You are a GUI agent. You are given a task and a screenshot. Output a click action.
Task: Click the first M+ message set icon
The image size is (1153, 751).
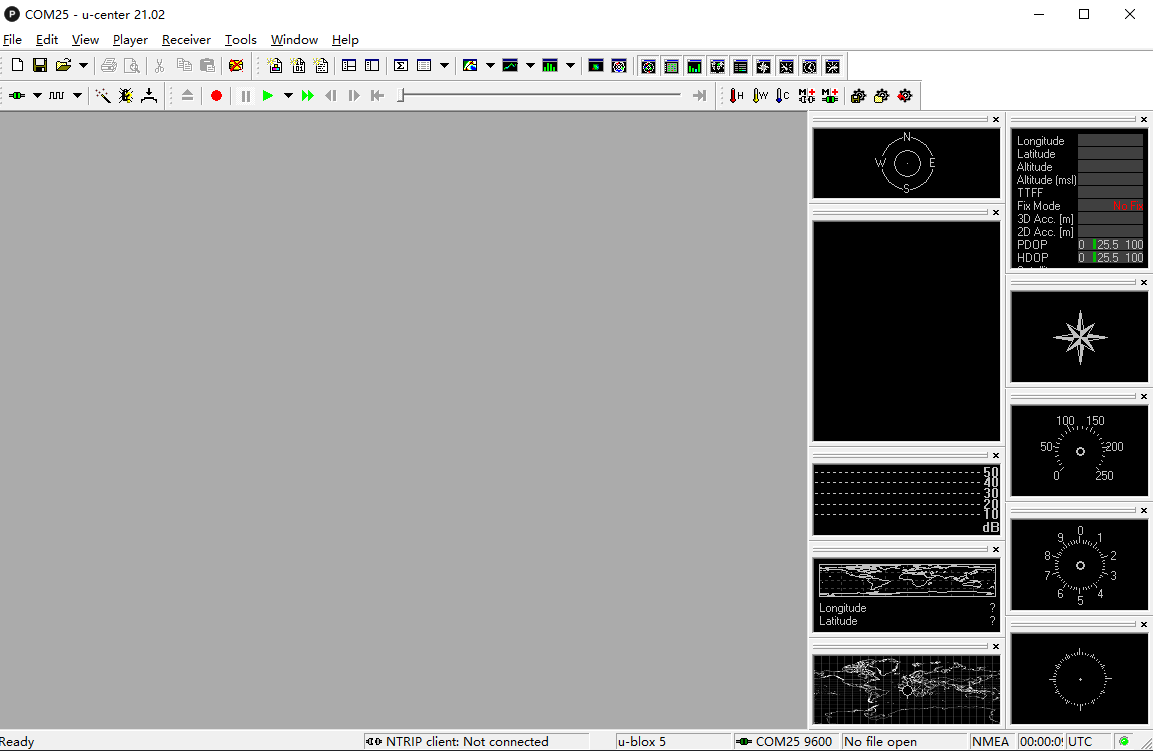[807, 96]
